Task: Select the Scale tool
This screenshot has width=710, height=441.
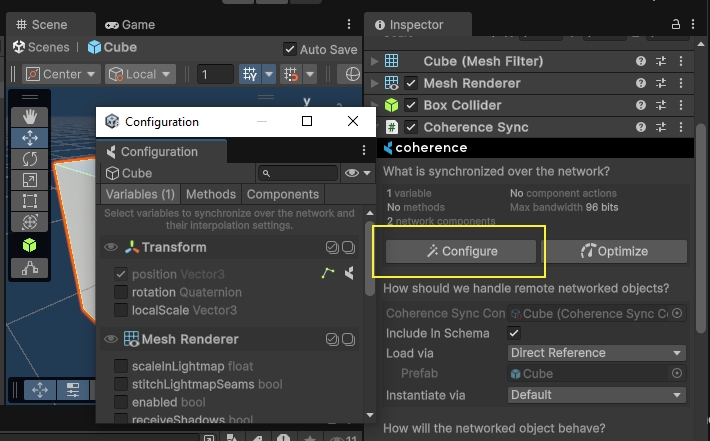Action: 30,180
